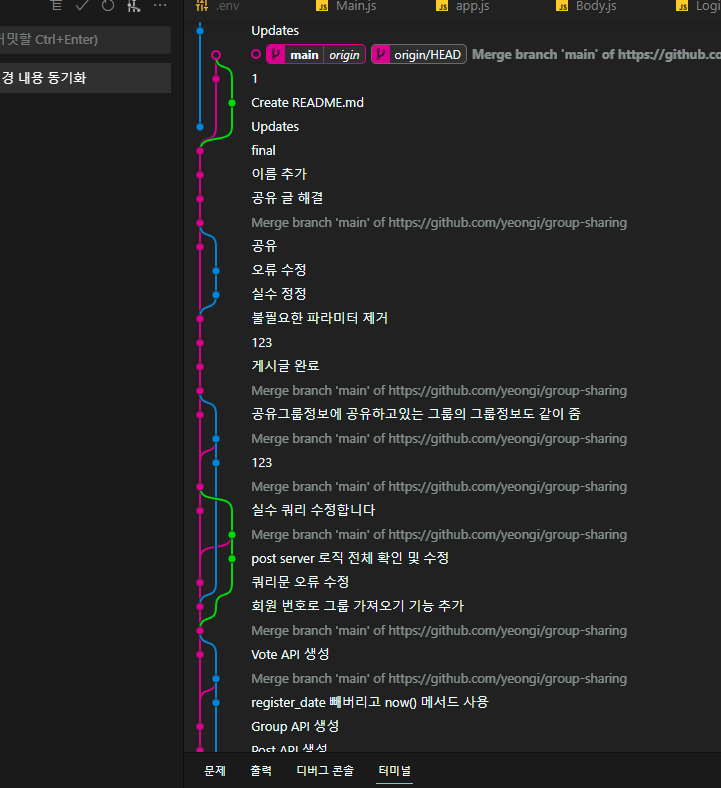Viewport: 721px width, 788px height.
Task: Click the app.js JS file icon
Action: click(x=442, y=6)
